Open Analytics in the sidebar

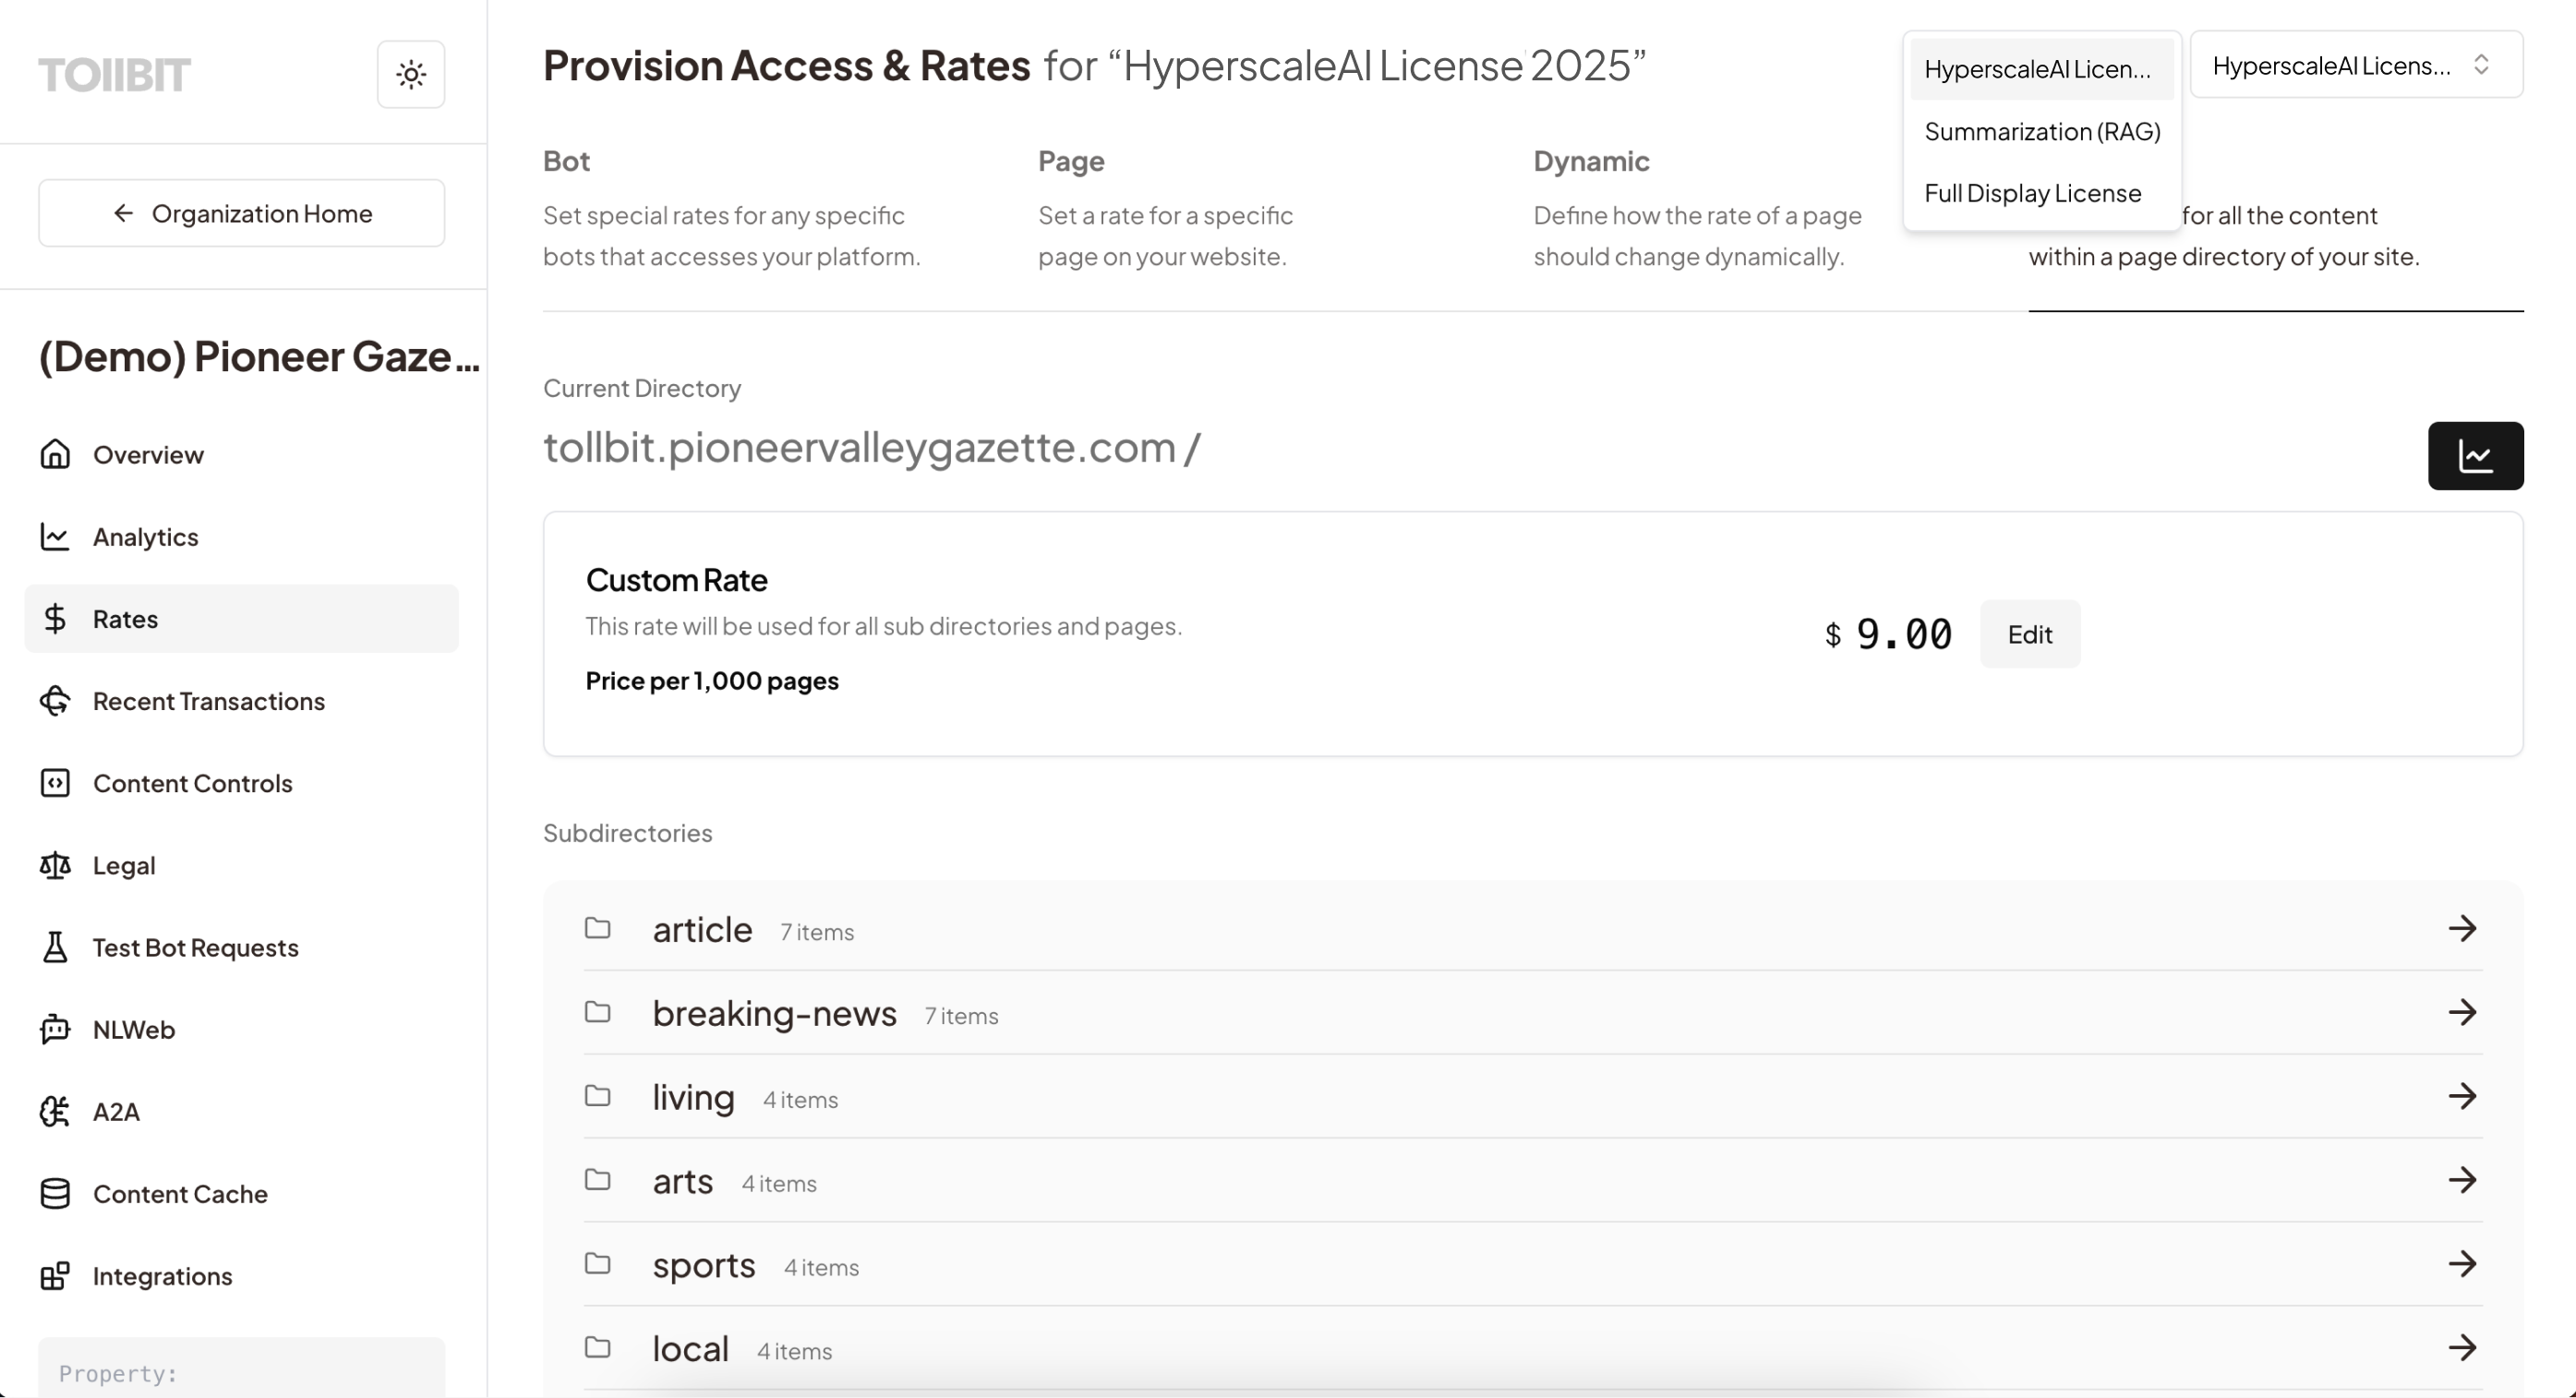(x=145, y=537)
